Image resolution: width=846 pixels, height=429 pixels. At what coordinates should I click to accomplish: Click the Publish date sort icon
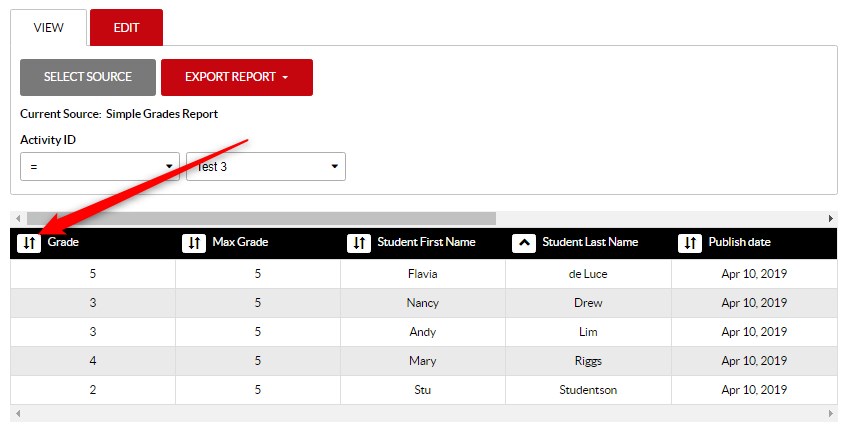(x=690, y=243)
